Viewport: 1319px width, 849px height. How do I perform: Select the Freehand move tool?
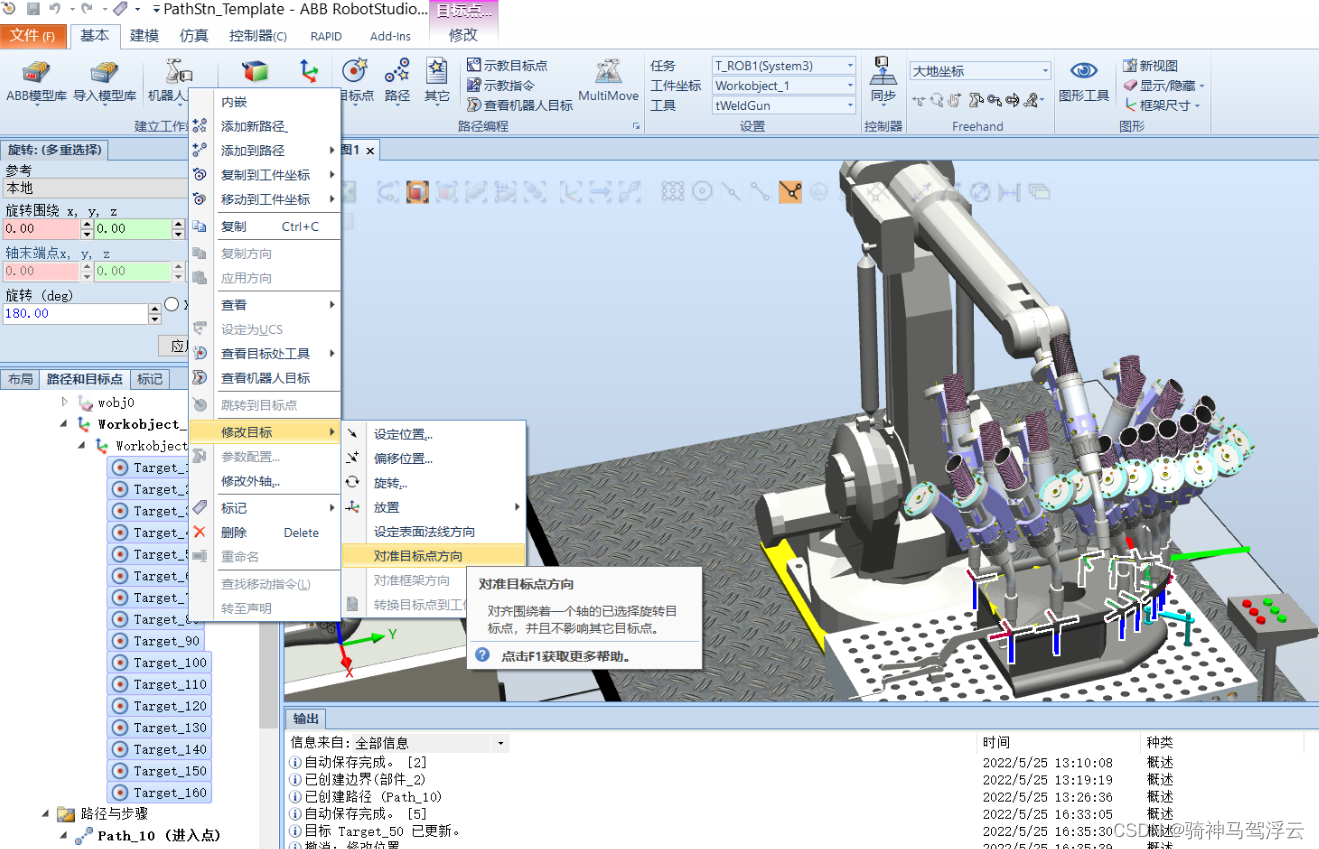tap(918, 100)
